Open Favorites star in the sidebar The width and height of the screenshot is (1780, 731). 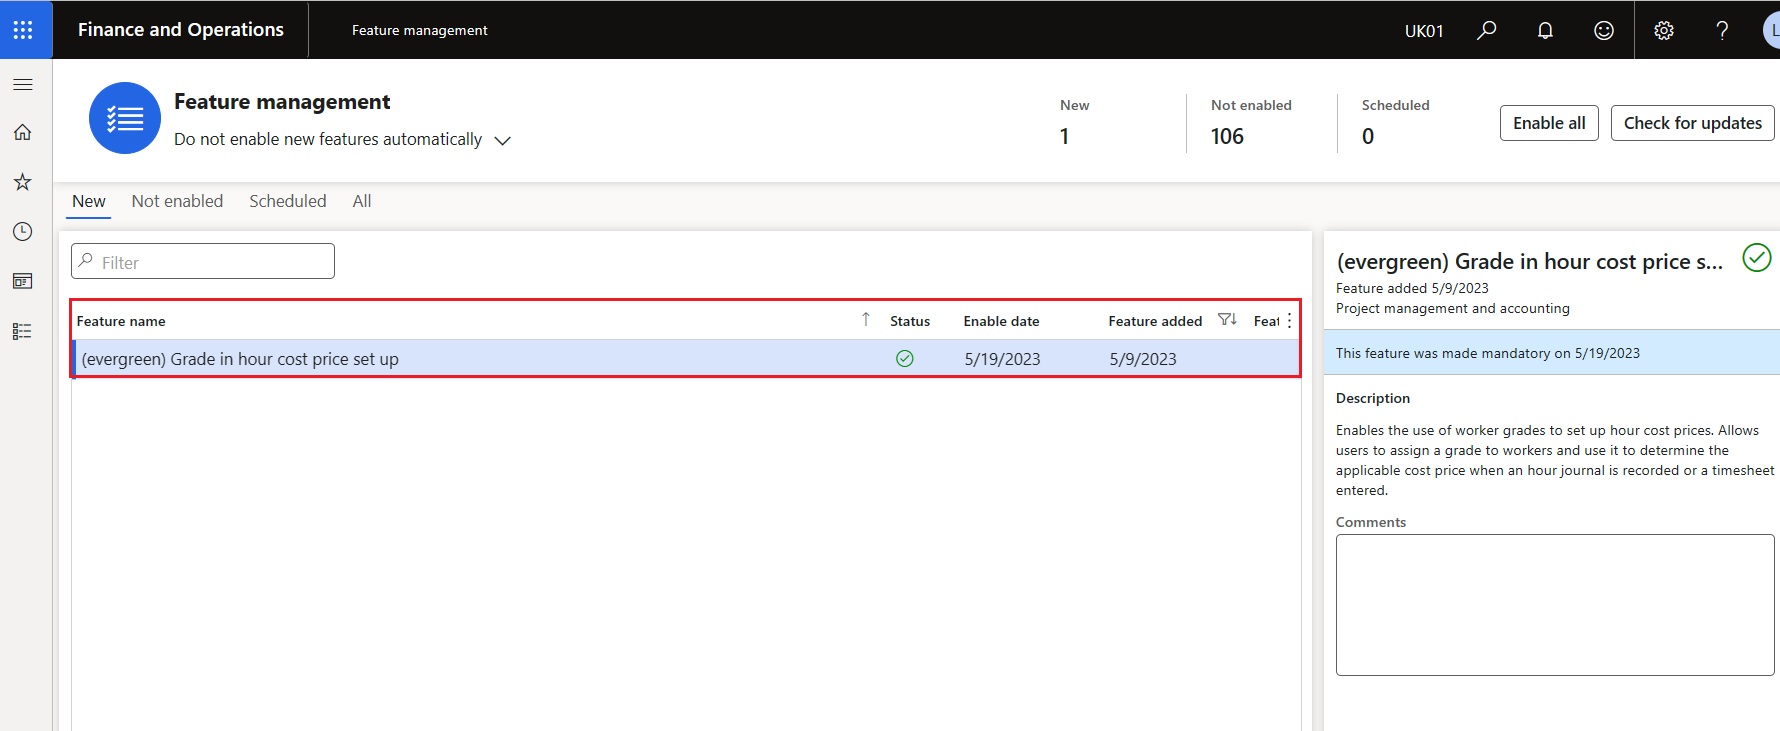point(23,182)
